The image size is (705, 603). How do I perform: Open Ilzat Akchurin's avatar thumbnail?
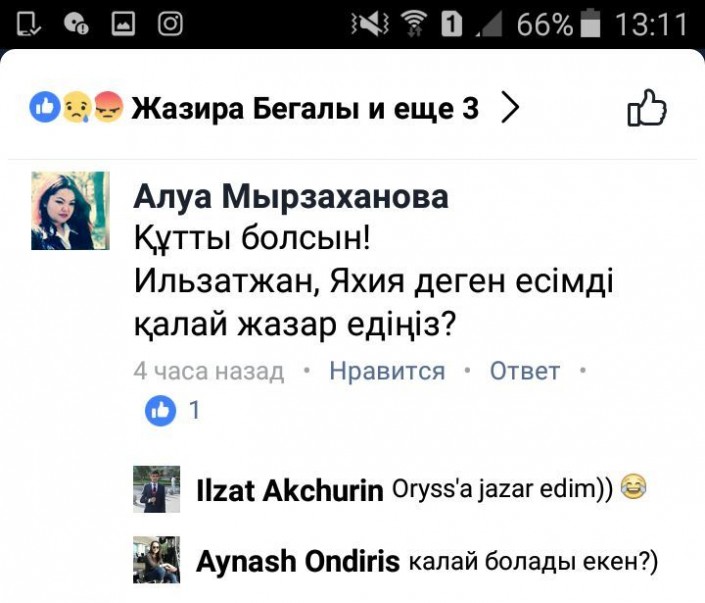(156, 489)
